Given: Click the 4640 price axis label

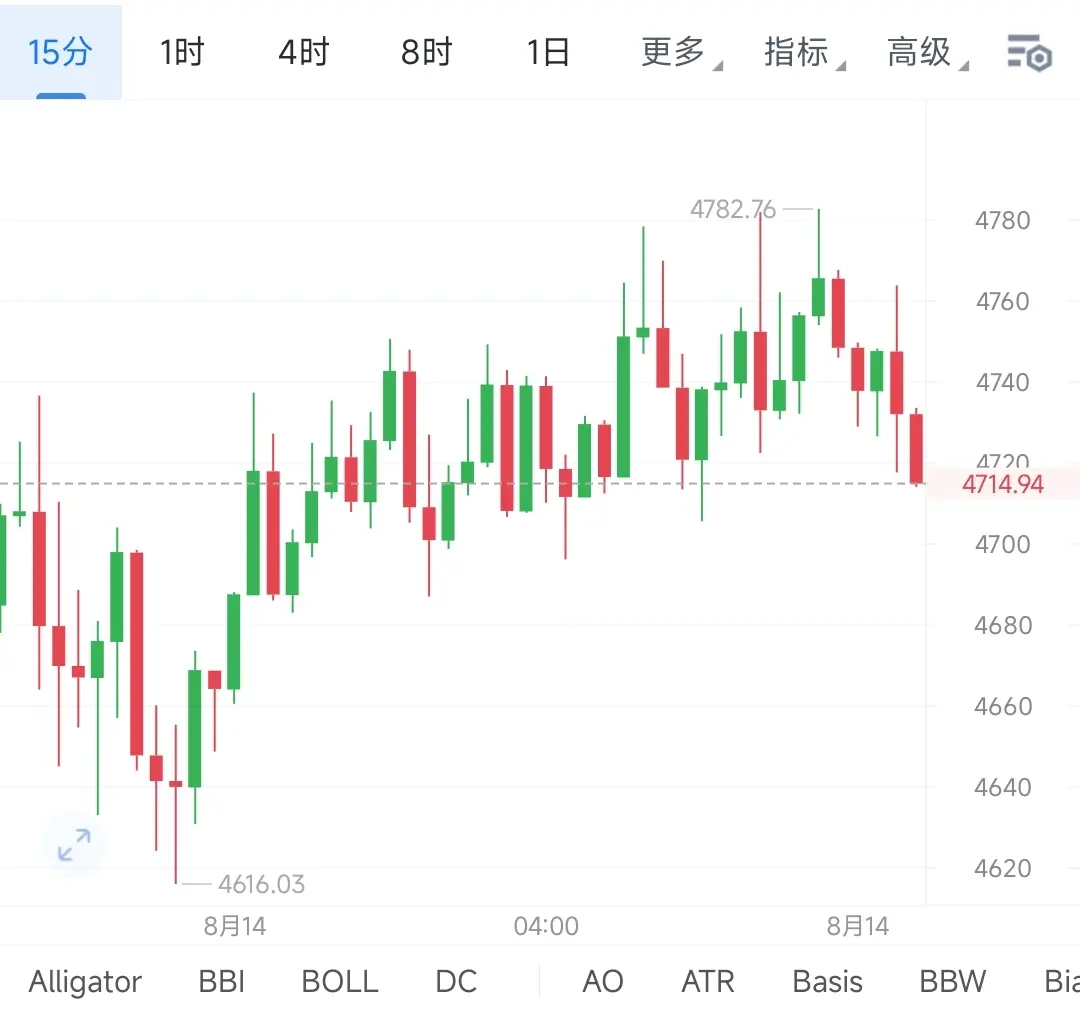Looking at the screenshot, I should tap(1003, 787).
